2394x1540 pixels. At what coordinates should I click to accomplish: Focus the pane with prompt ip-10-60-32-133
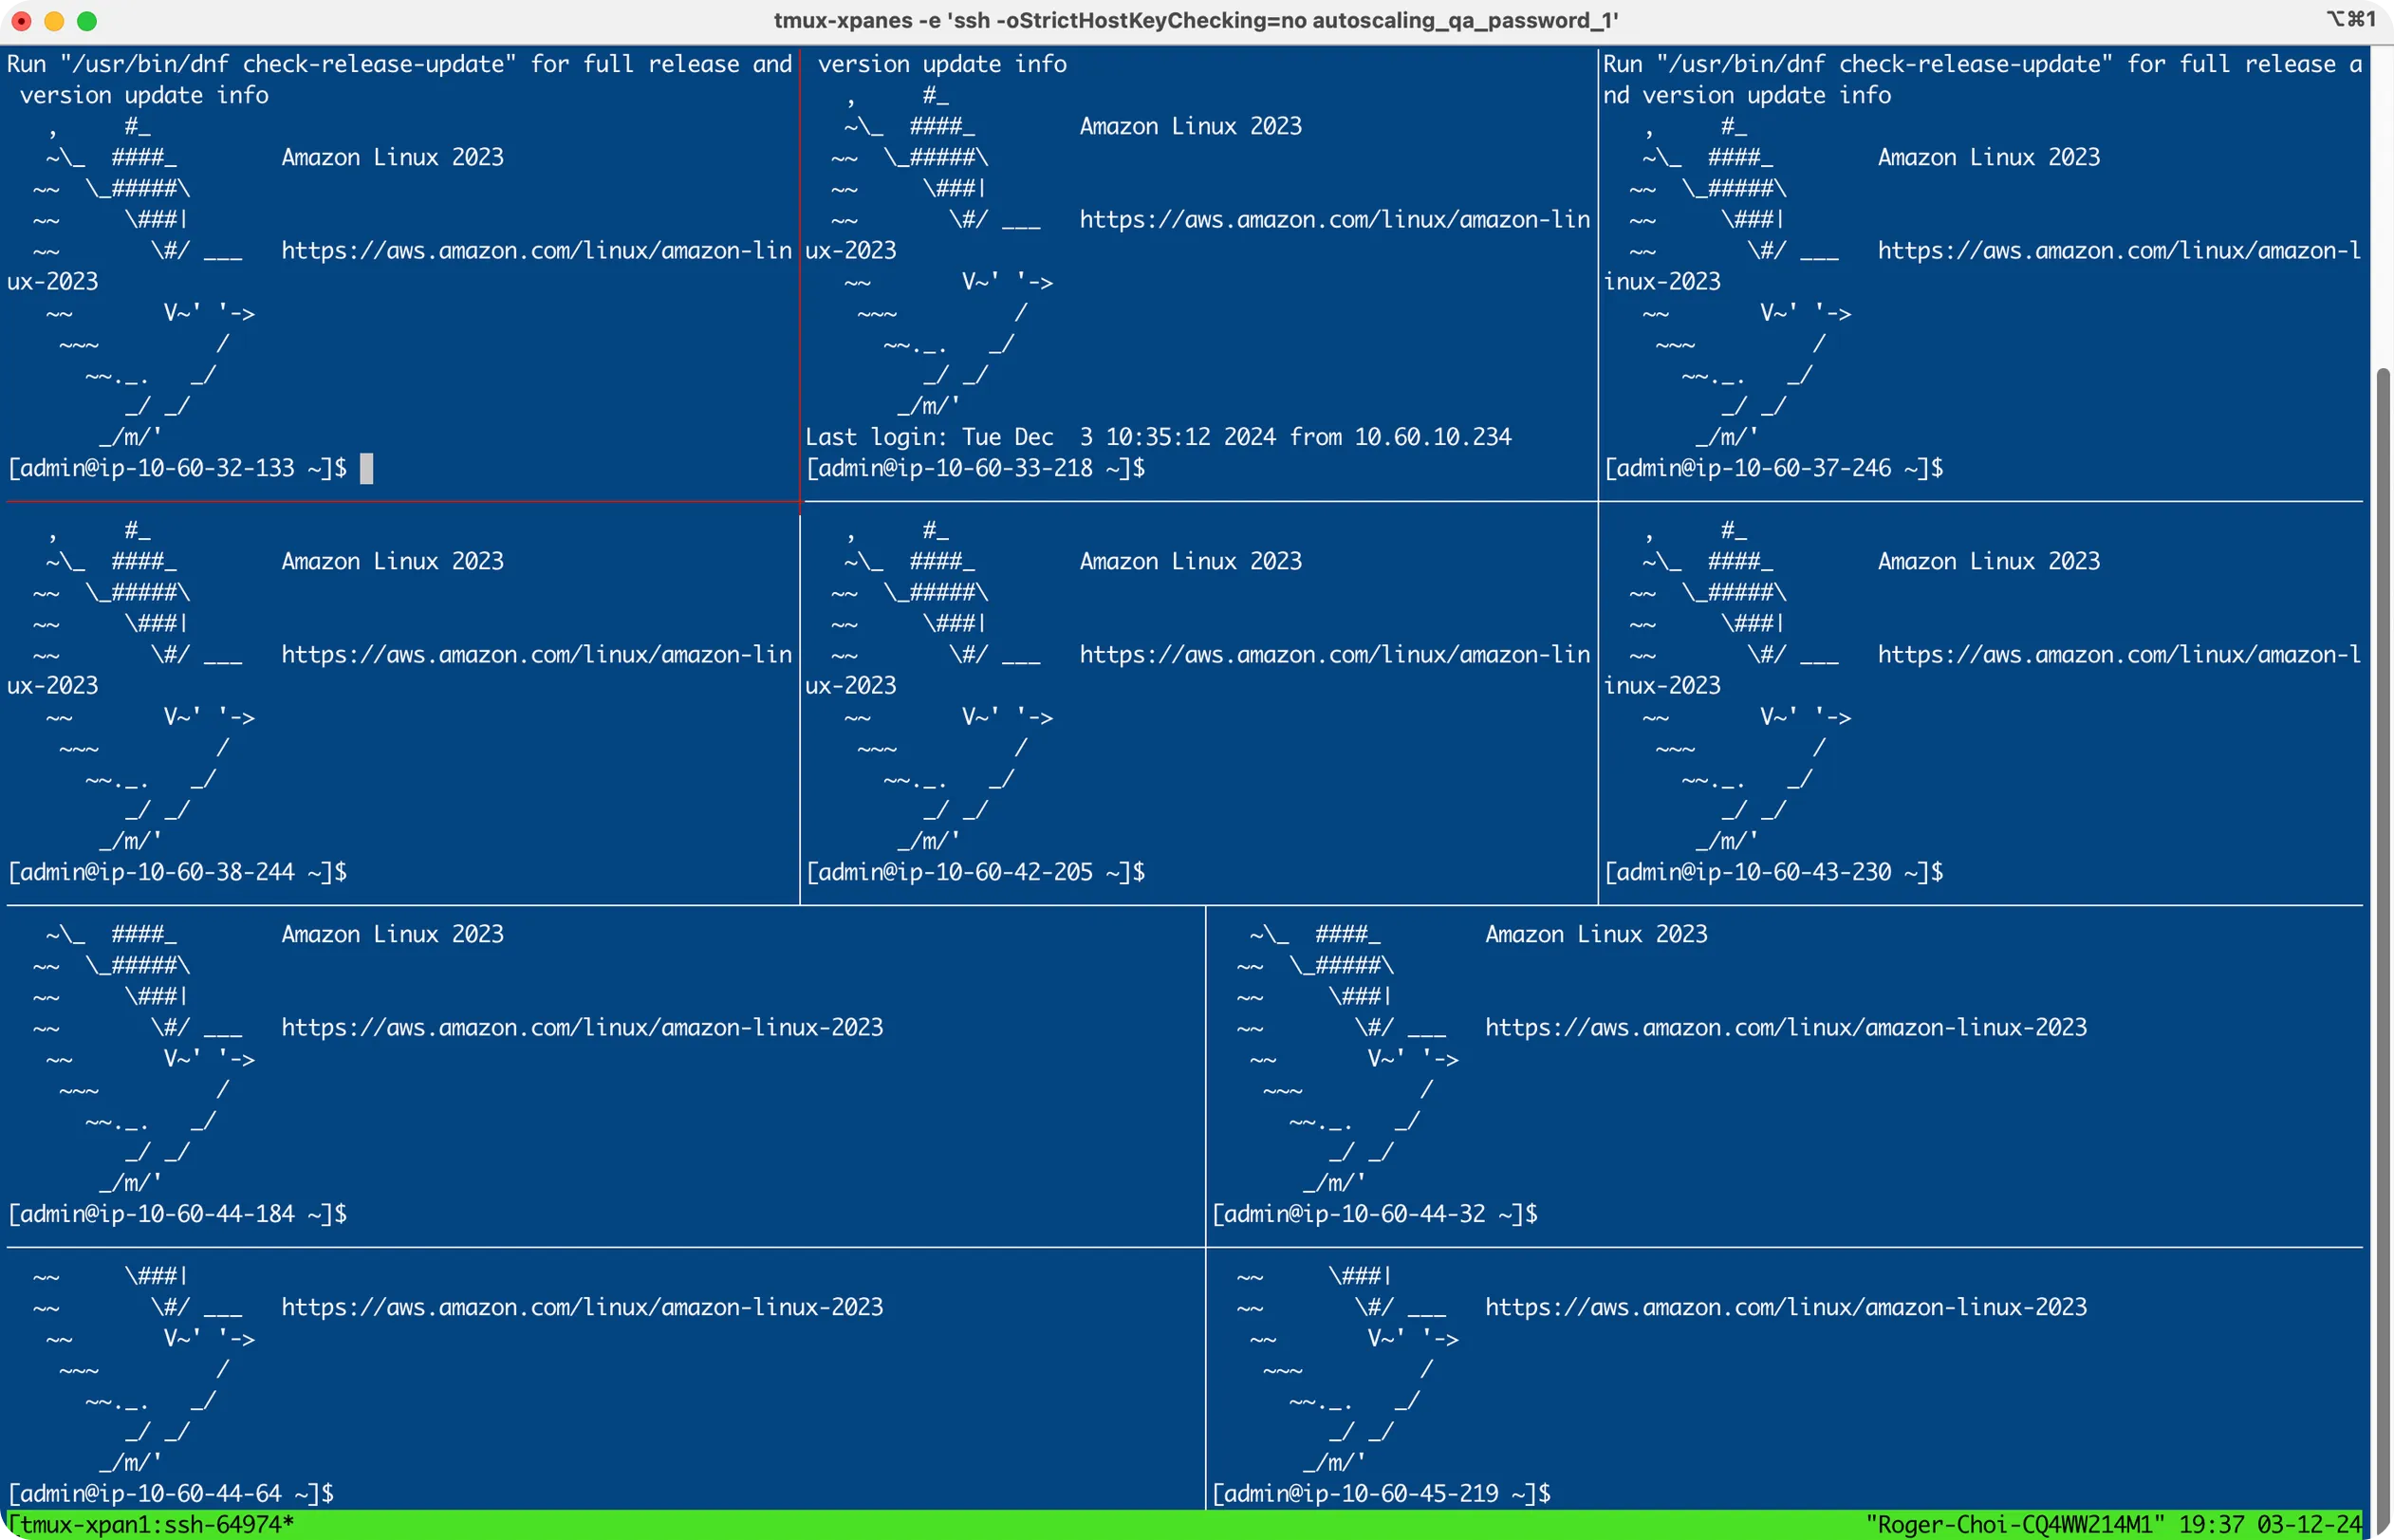pyautogui.click(x=178, y=468)
